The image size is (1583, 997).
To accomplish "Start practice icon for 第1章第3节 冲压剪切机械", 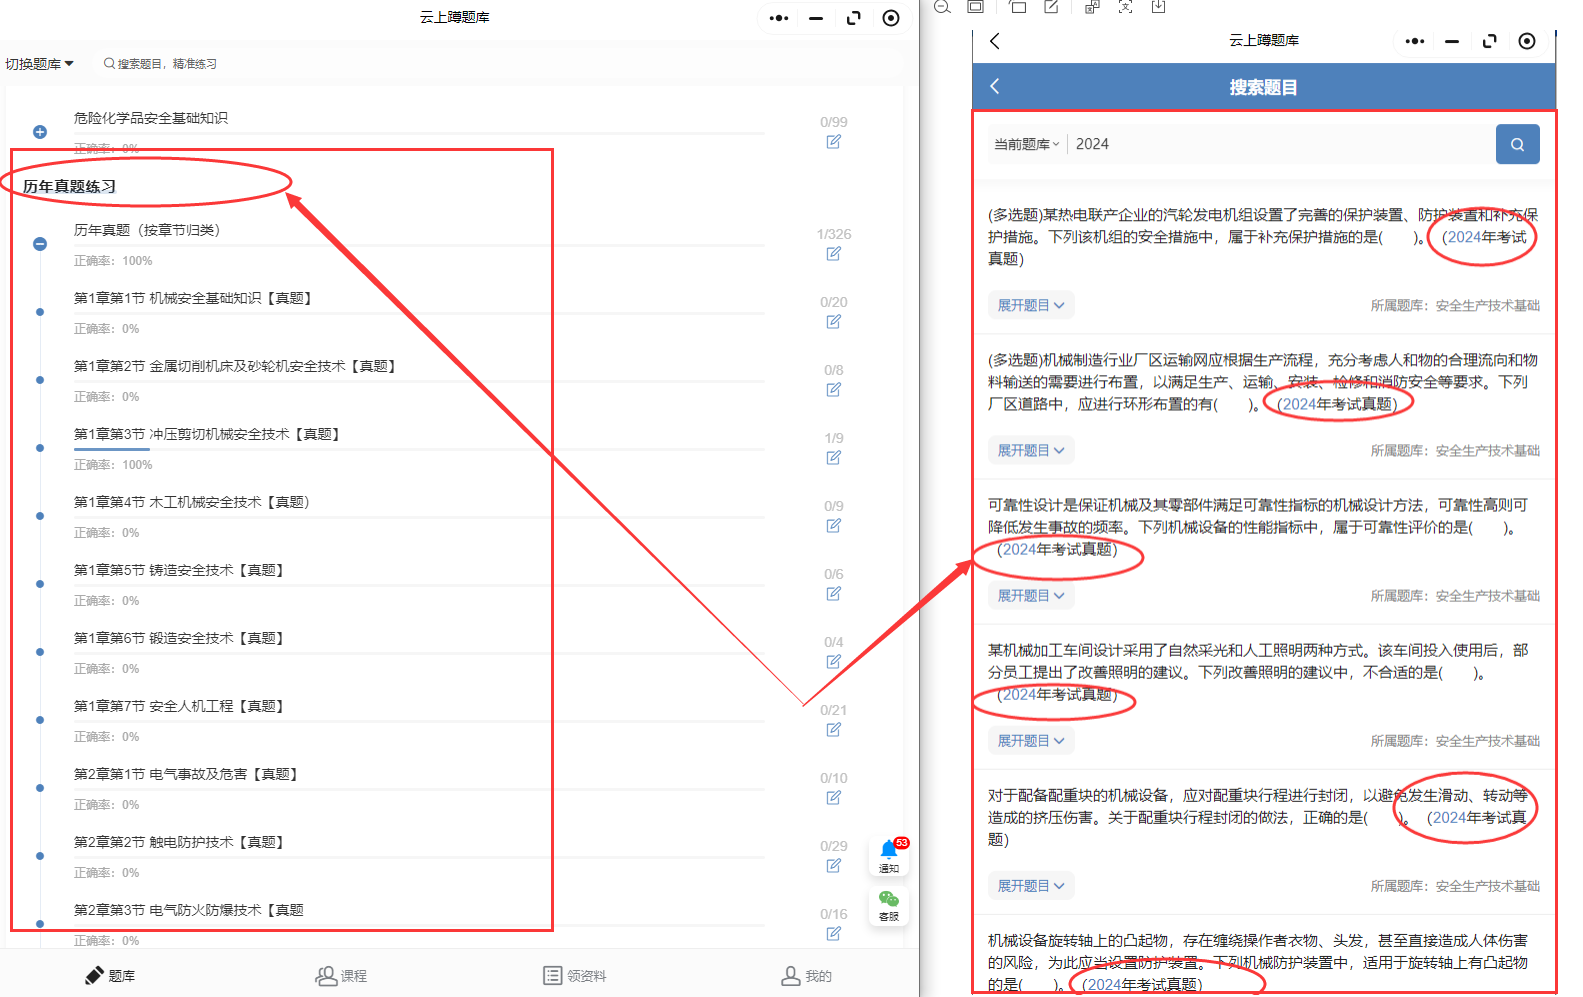I will pos(833,458).
